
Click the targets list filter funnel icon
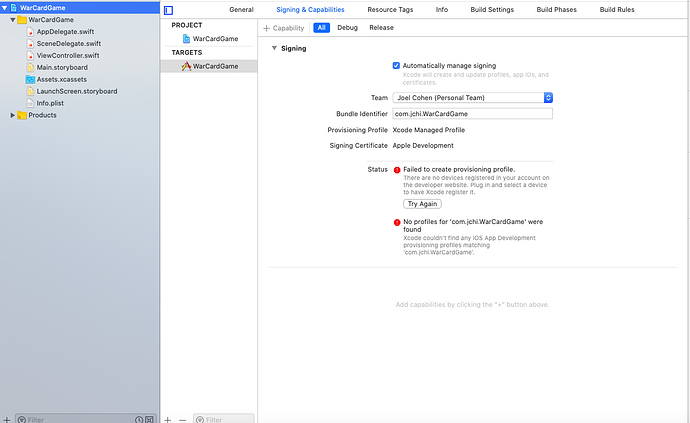(x=200, y=419)
